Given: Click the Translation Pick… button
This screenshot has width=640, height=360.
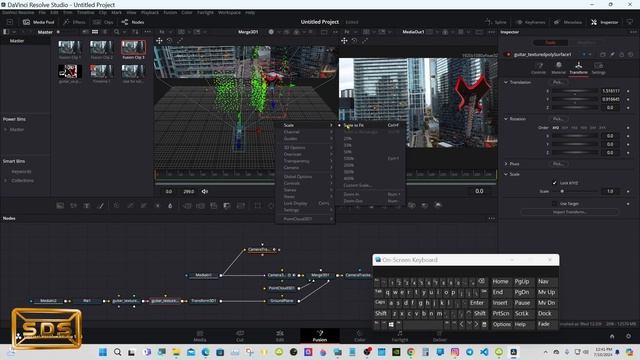Looking at the screenshot, I should [558, 82].
